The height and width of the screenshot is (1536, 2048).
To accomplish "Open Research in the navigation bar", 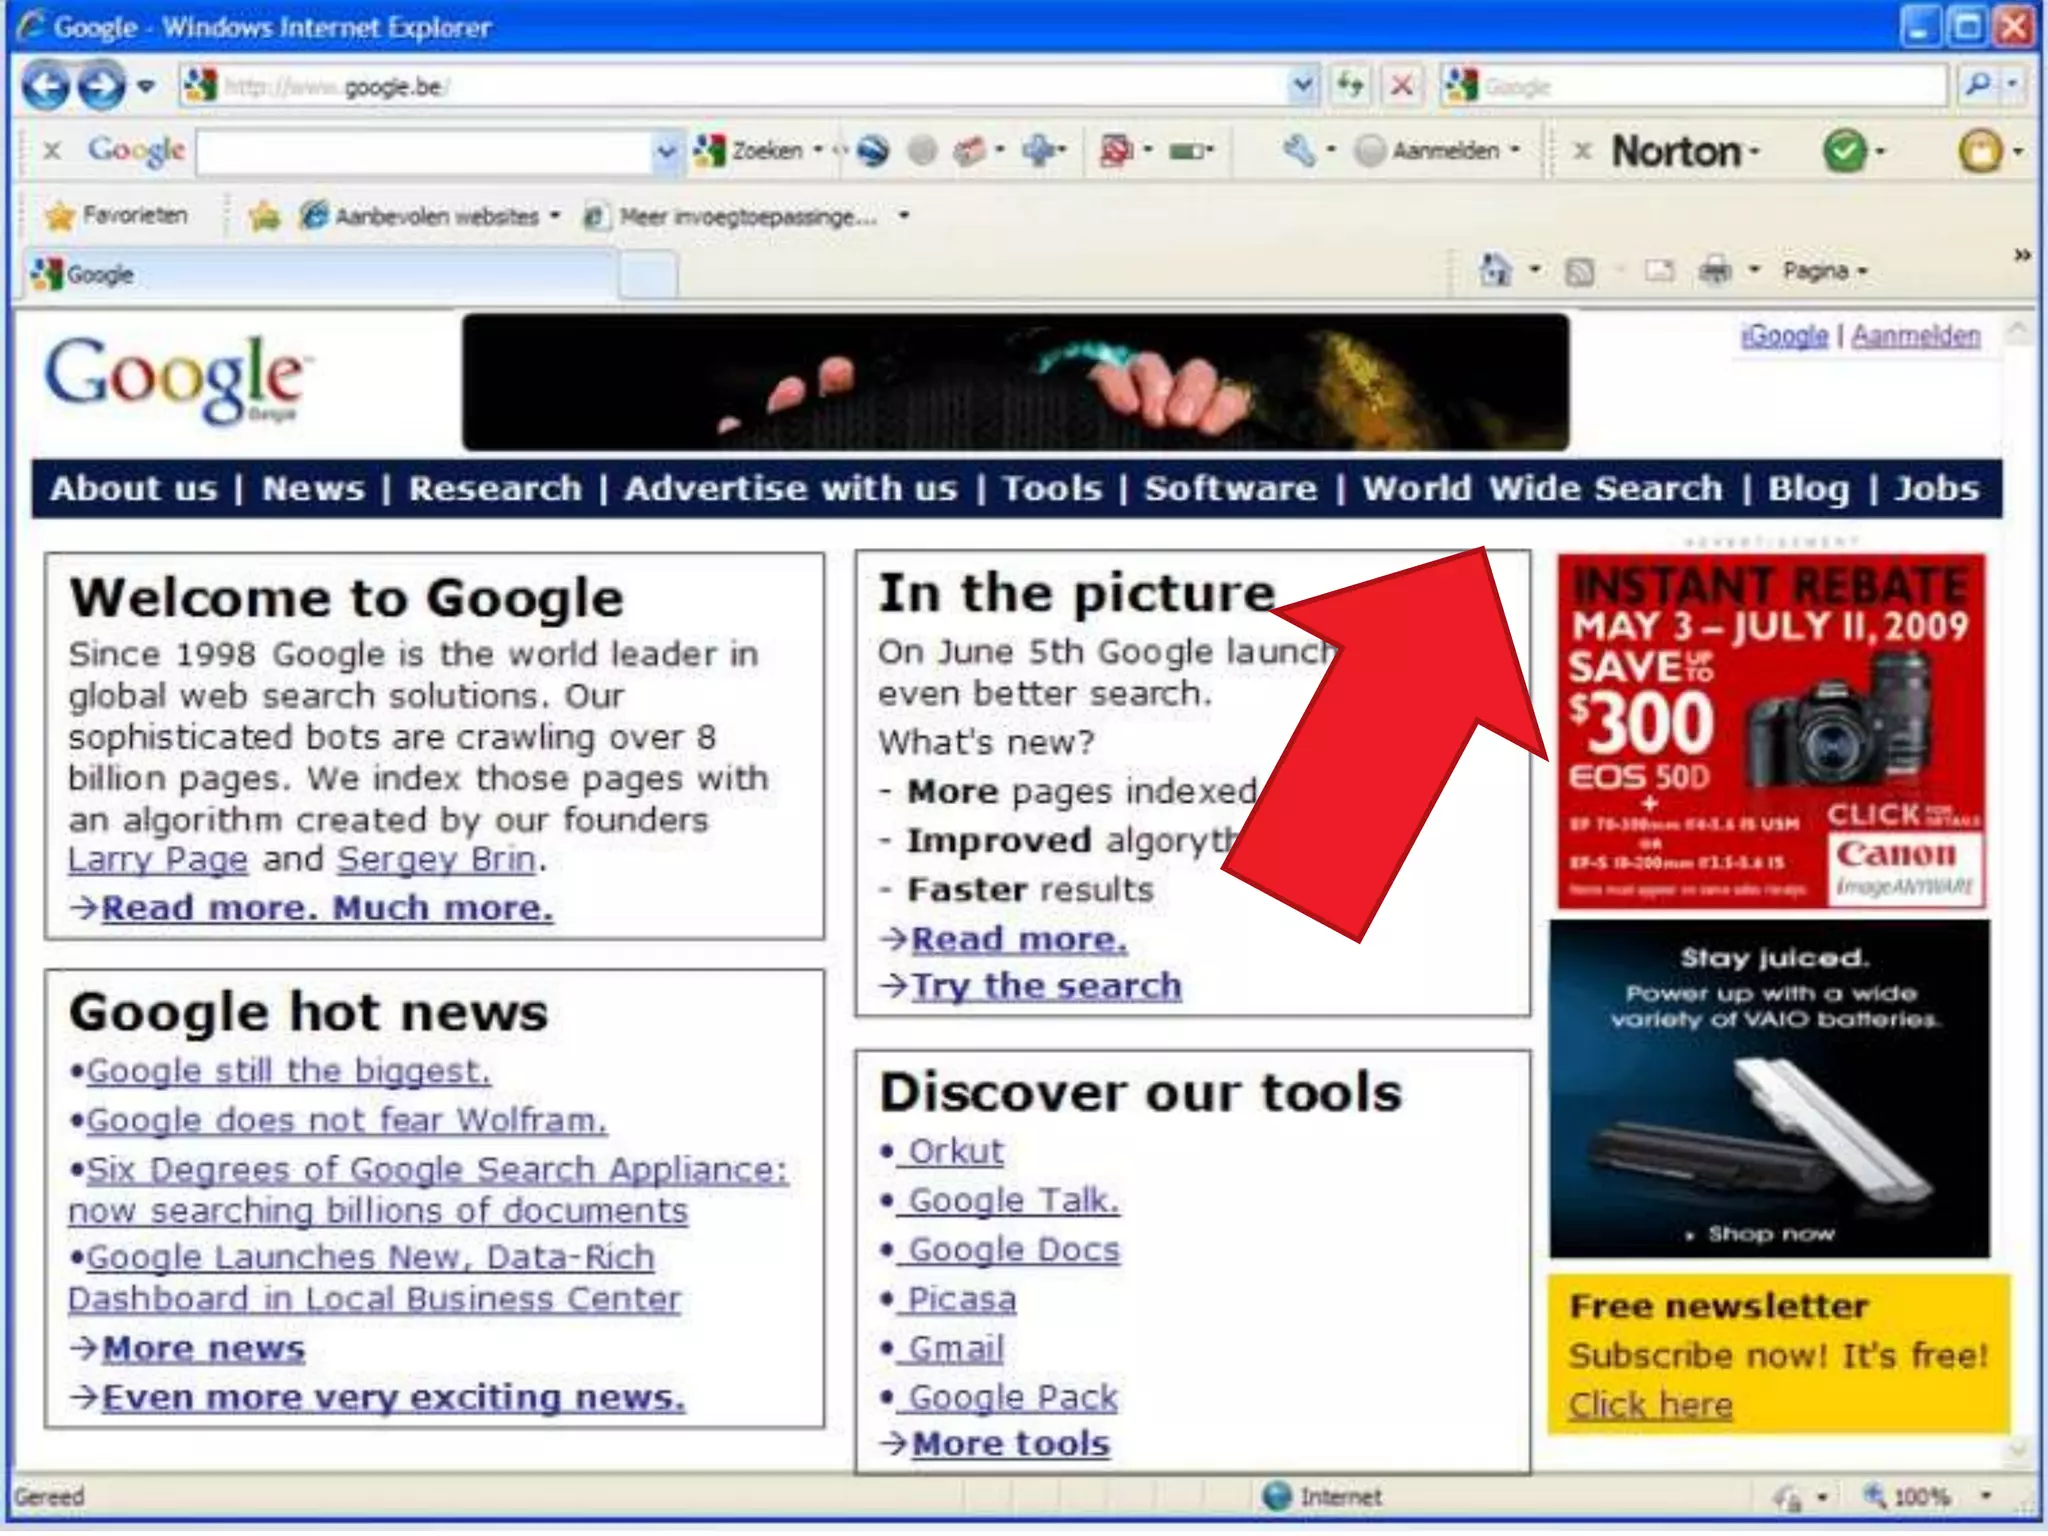I will coord(495,488).
